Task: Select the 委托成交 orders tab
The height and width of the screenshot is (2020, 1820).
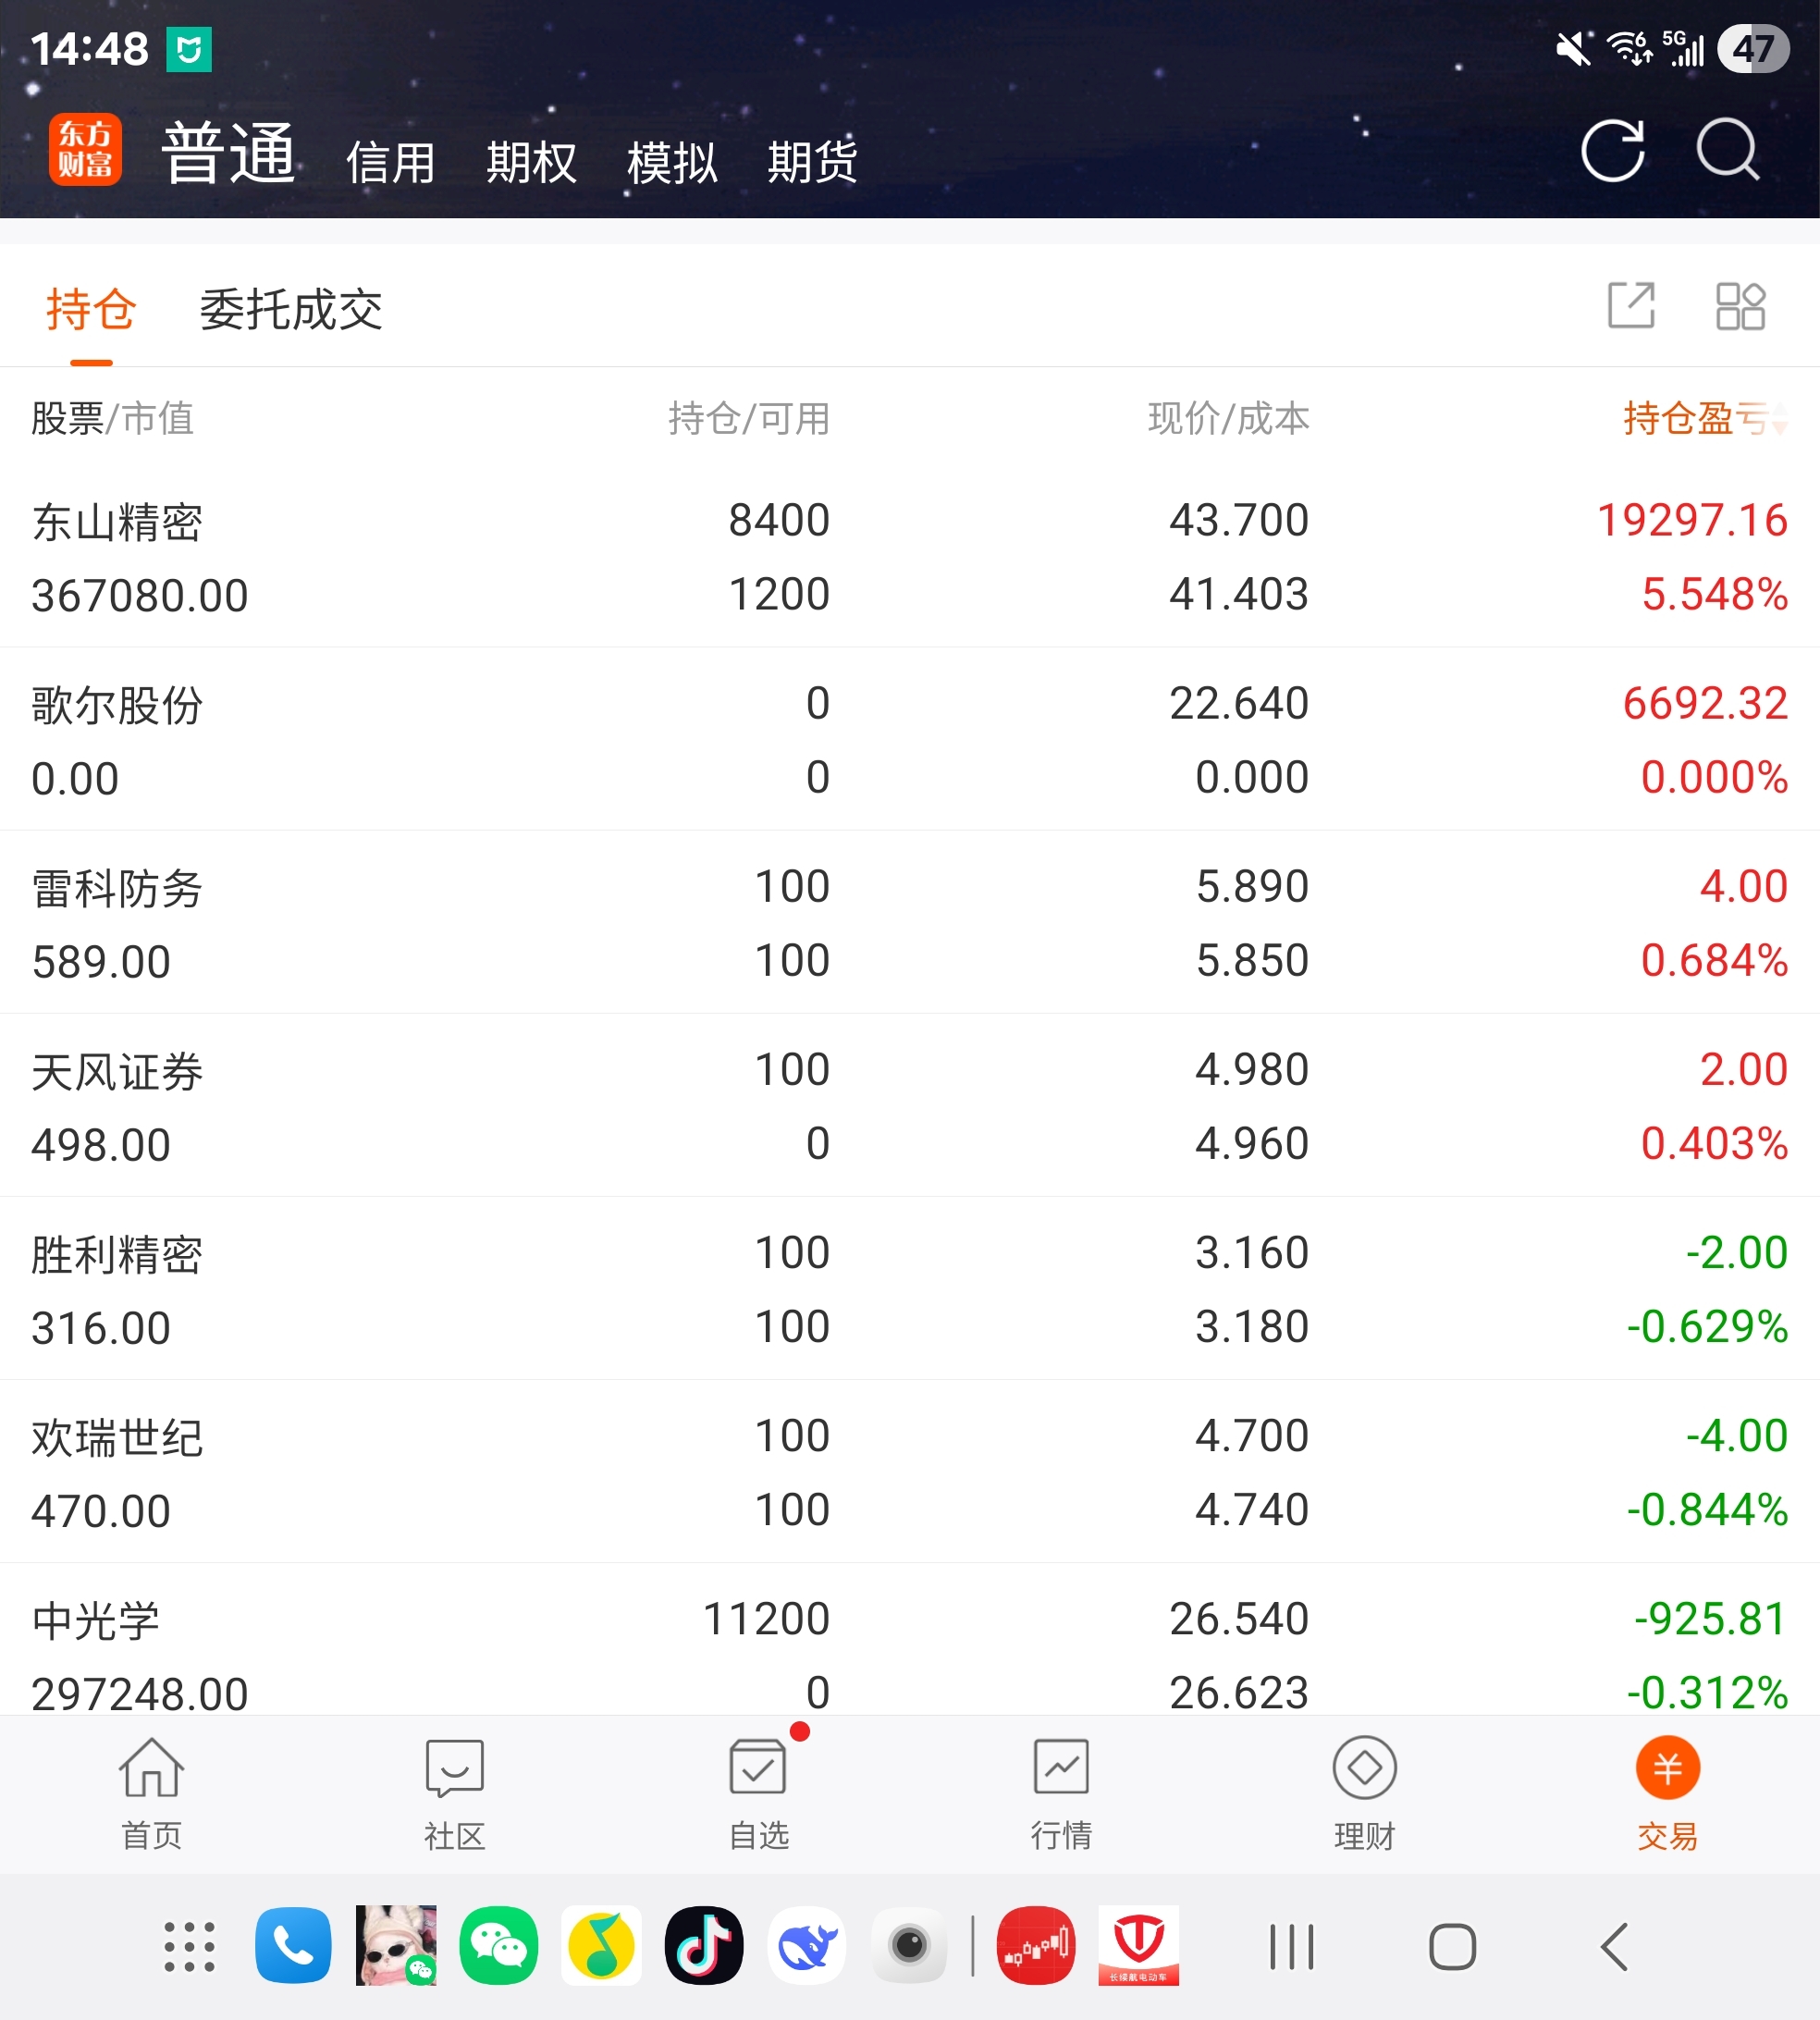Action: 291,309
